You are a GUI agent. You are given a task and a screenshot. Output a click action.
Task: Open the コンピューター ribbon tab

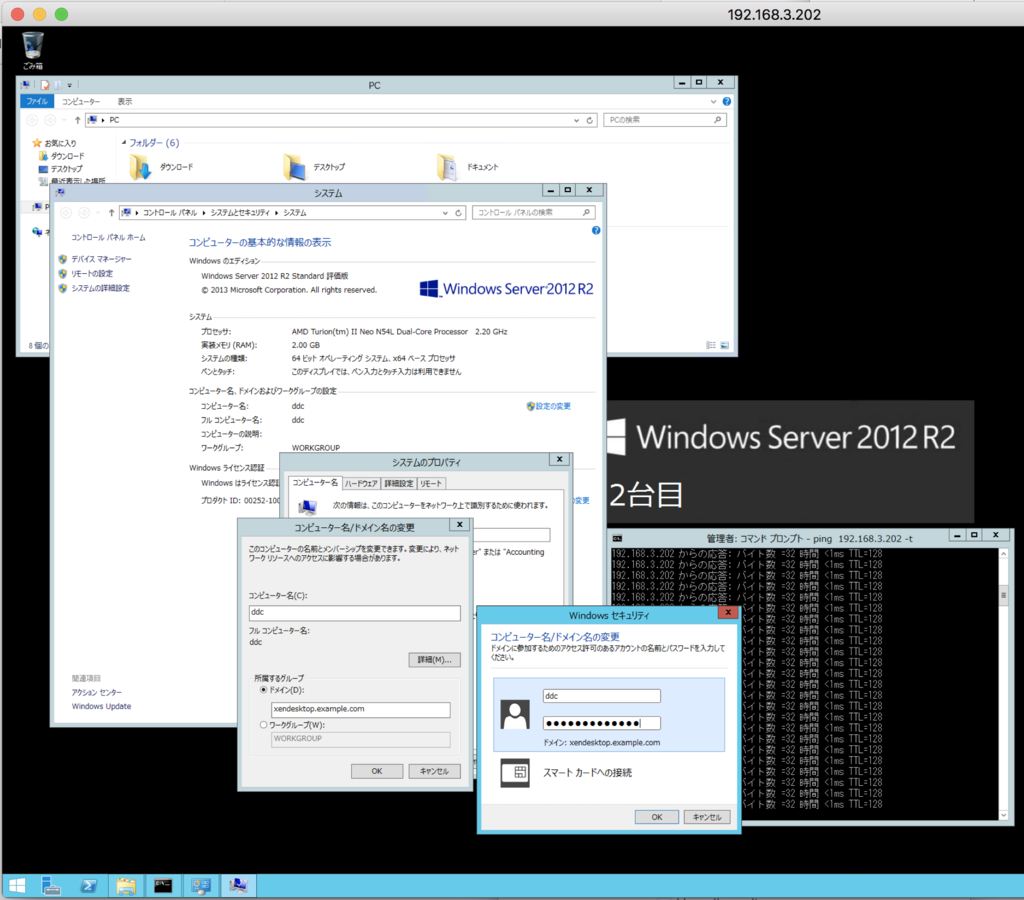coord(81,101)
